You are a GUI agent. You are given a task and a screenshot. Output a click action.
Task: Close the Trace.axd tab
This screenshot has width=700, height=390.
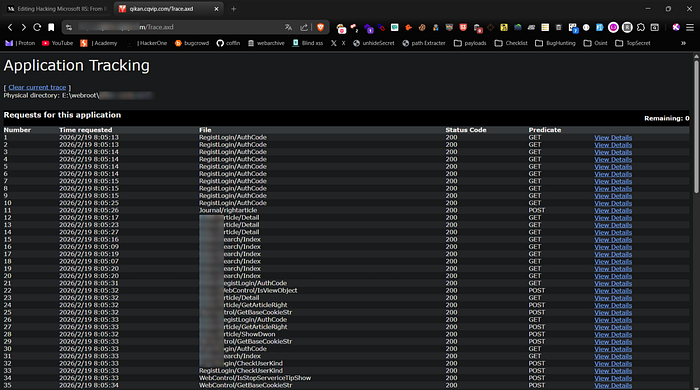click(217, 9)
